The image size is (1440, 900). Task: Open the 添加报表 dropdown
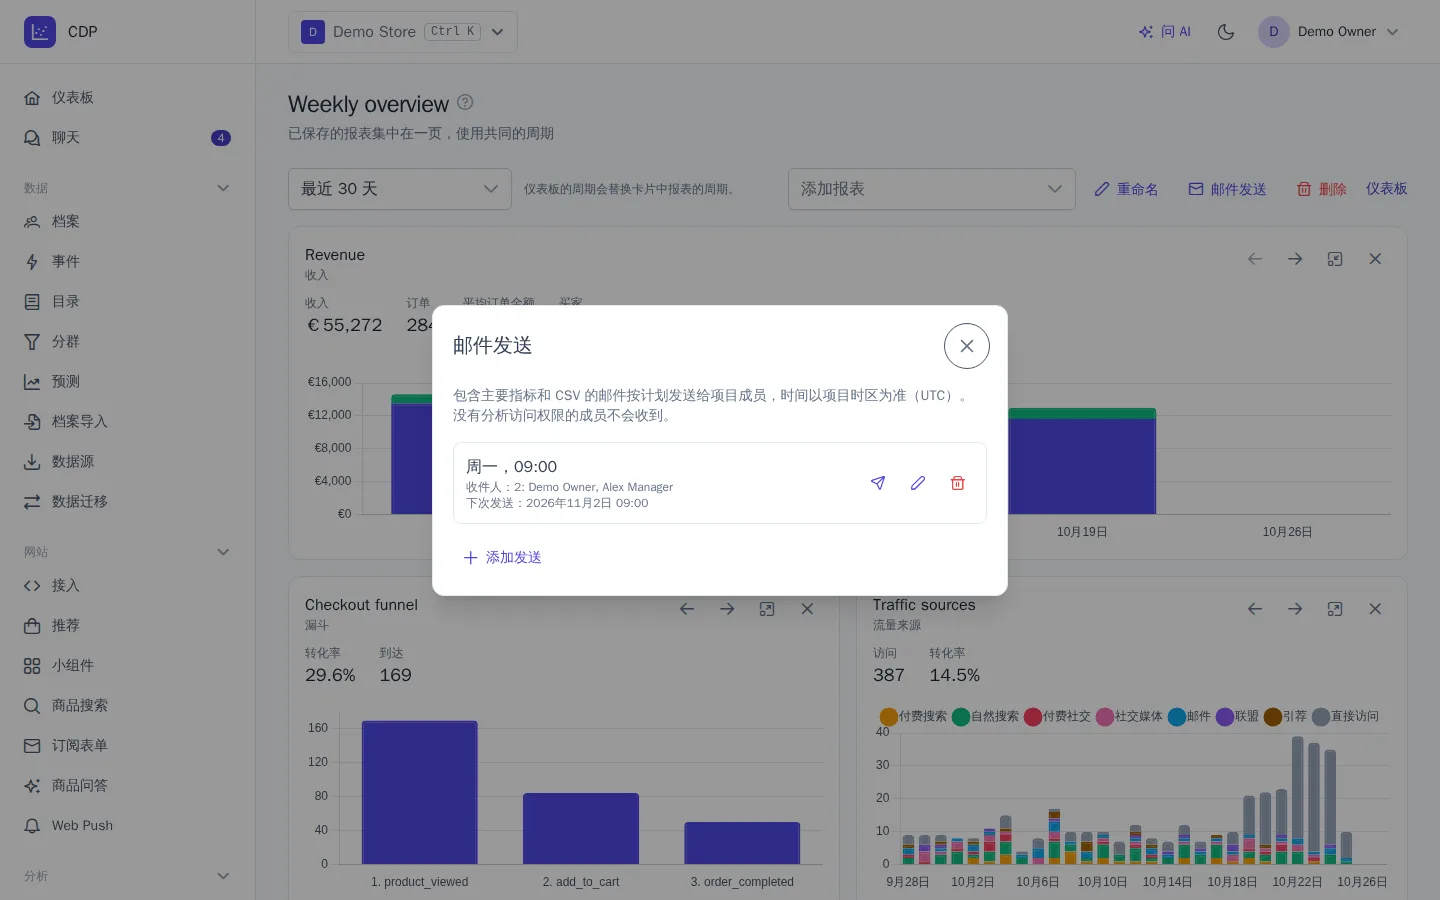point(932,189)
